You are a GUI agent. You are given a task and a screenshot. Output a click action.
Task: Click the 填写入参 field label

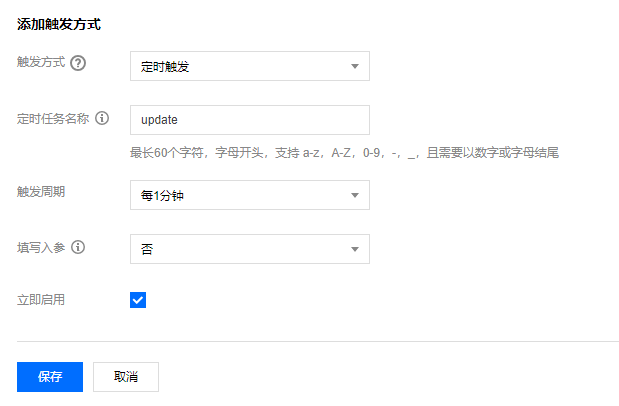click(x=41, y=248)
